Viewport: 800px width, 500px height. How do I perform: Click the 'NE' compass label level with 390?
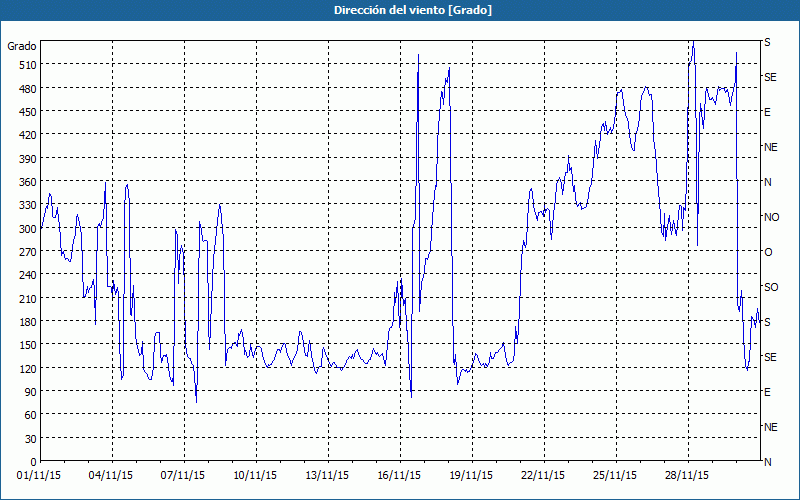[x=770, y=147]
